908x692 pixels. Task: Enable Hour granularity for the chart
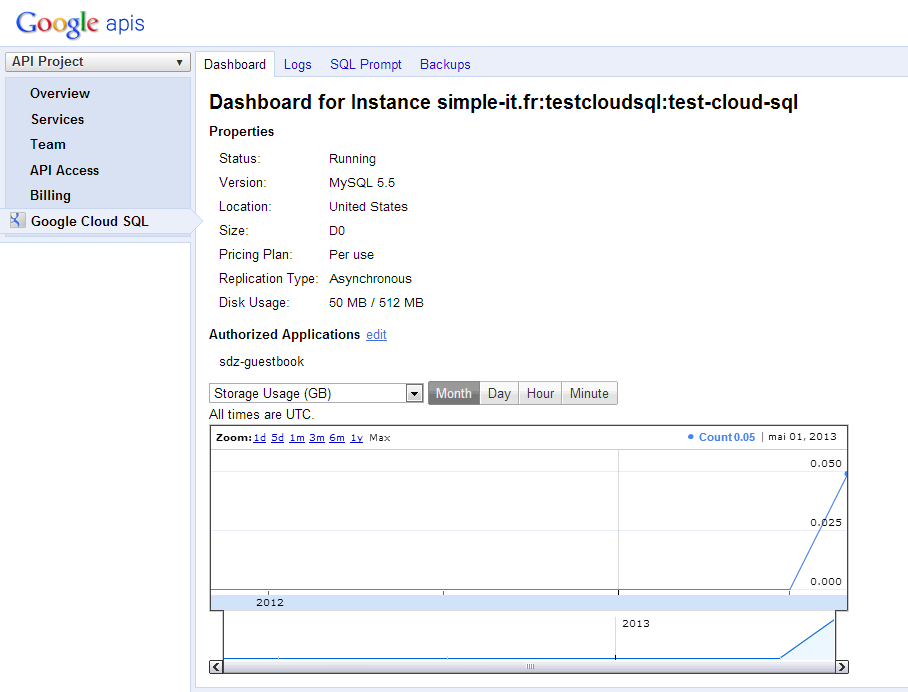click(540, 393)
